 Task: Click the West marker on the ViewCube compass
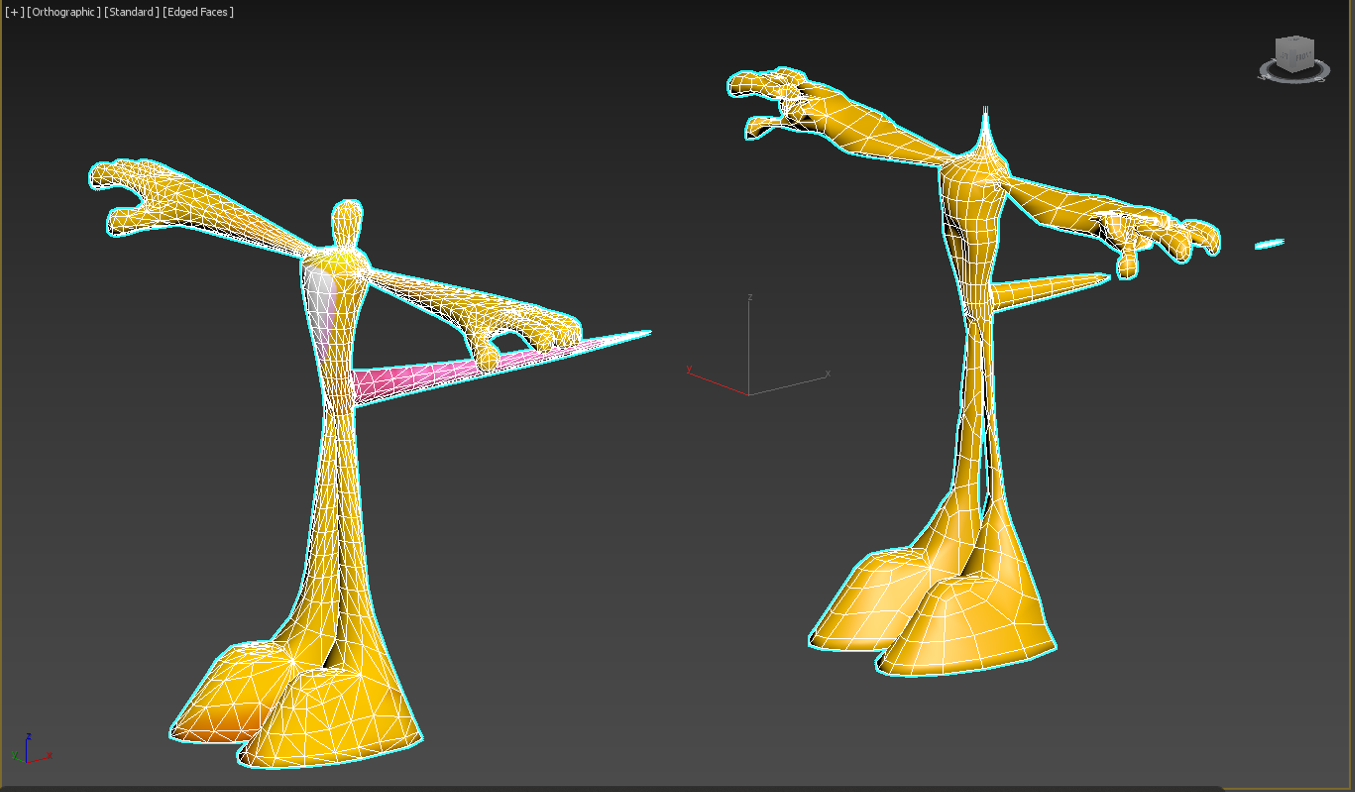click(x=1262, y=77)
